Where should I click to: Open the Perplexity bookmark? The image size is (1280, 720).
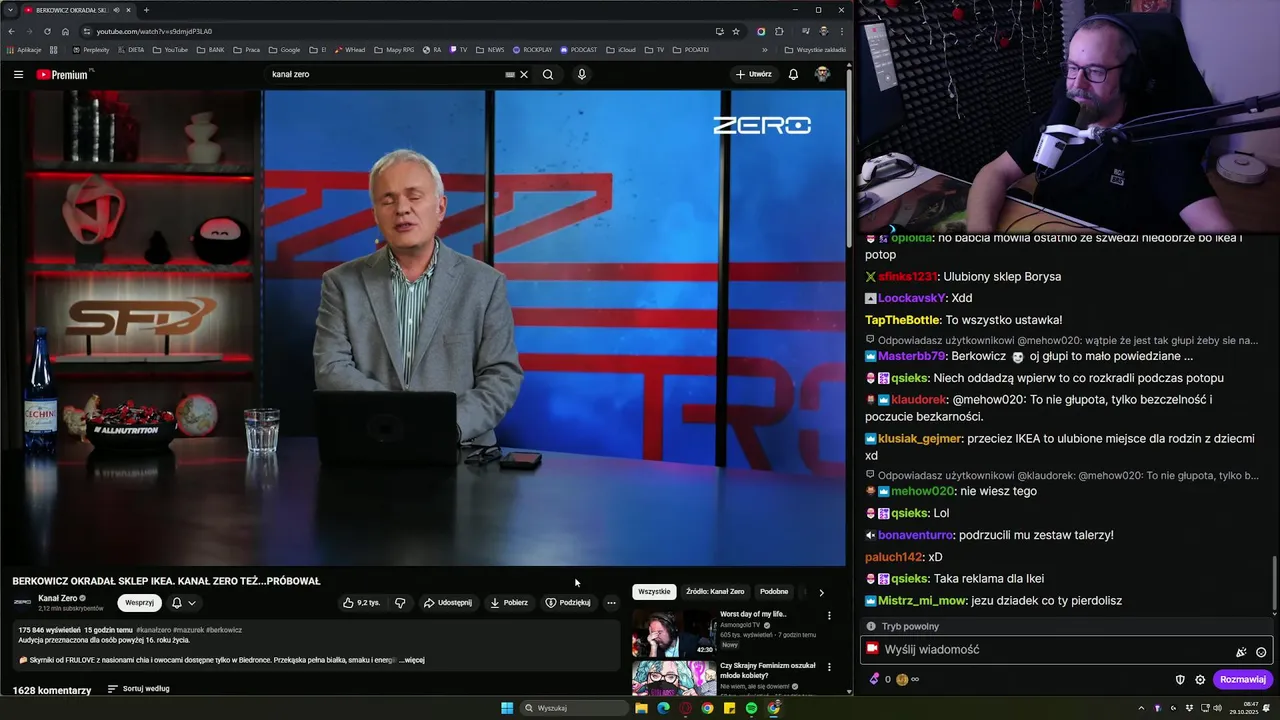91,50
